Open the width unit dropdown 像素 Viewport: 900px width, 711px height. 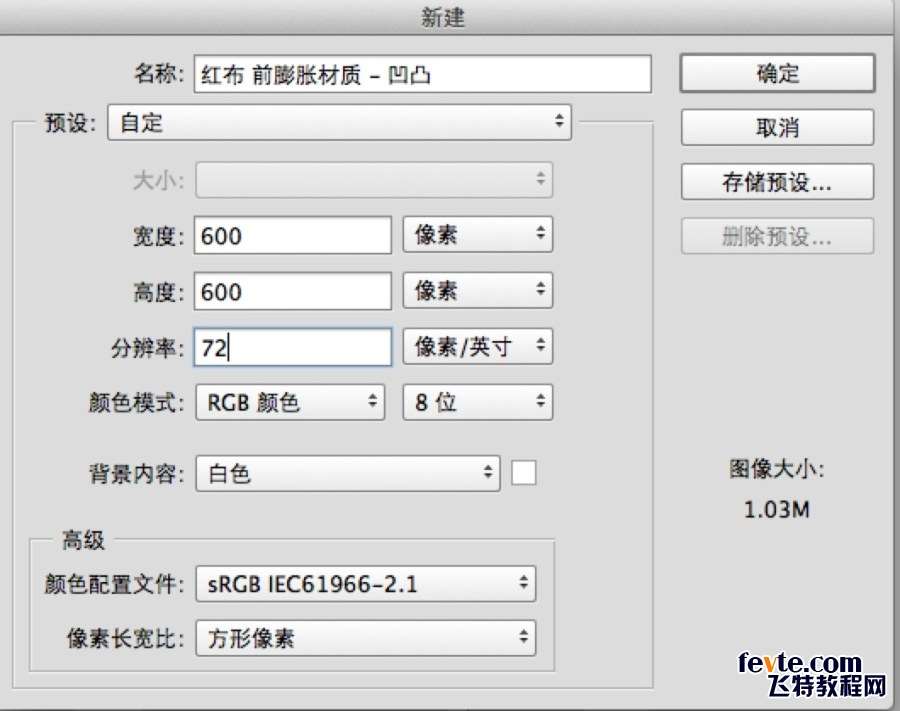tap(477, 236)
